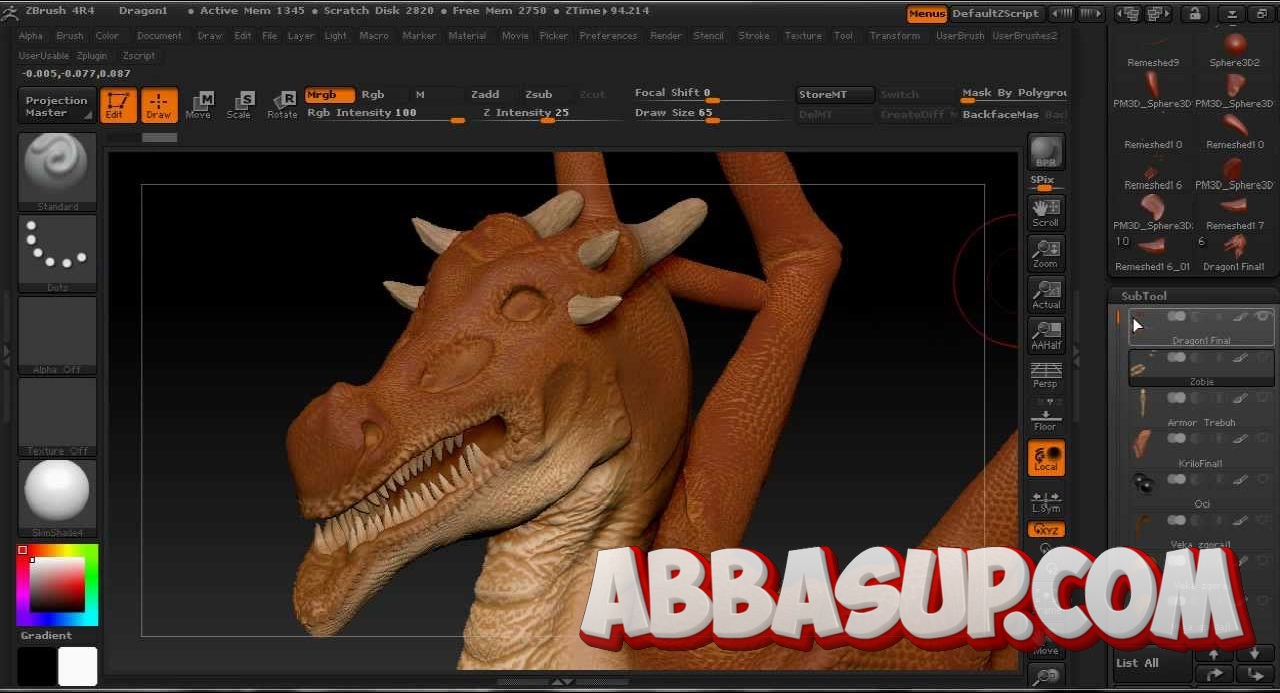Viewport: 1280px width, 693px height.
Task: Pick the Remeshed1 6_01 tool thumbnail
Action: click(1153, 254)
